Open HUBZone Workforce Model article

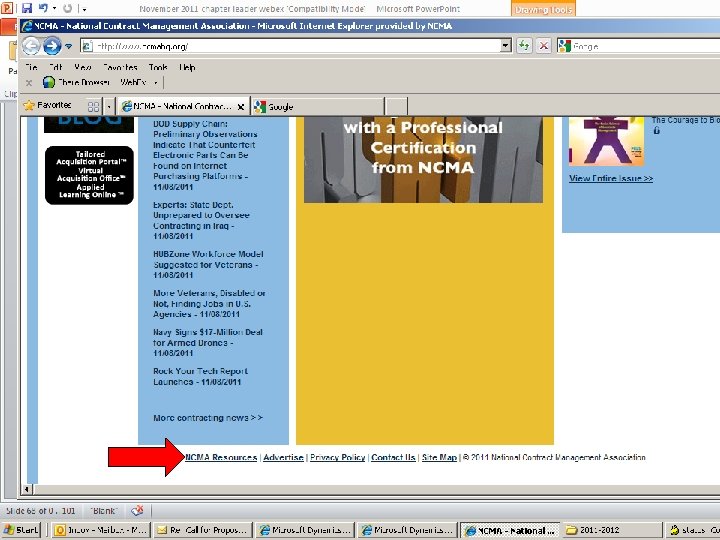[x=208, y=264]
